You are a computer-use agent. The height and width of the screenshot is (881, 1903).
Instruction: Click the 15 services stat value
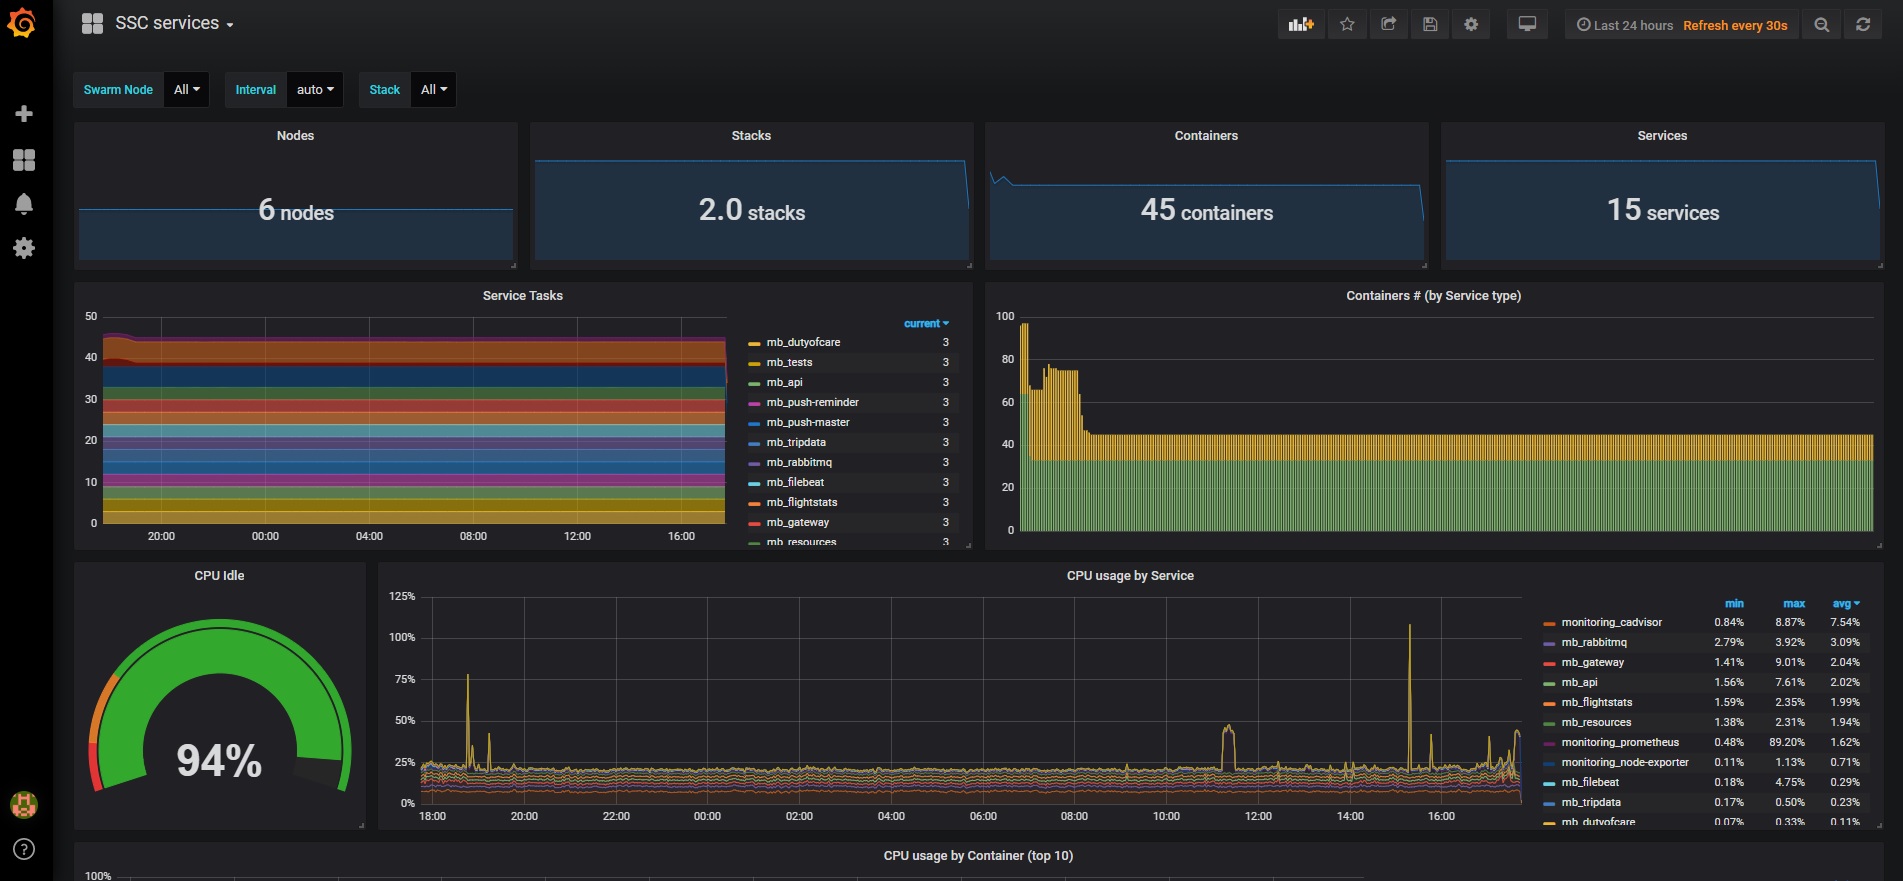point(1662,210)
